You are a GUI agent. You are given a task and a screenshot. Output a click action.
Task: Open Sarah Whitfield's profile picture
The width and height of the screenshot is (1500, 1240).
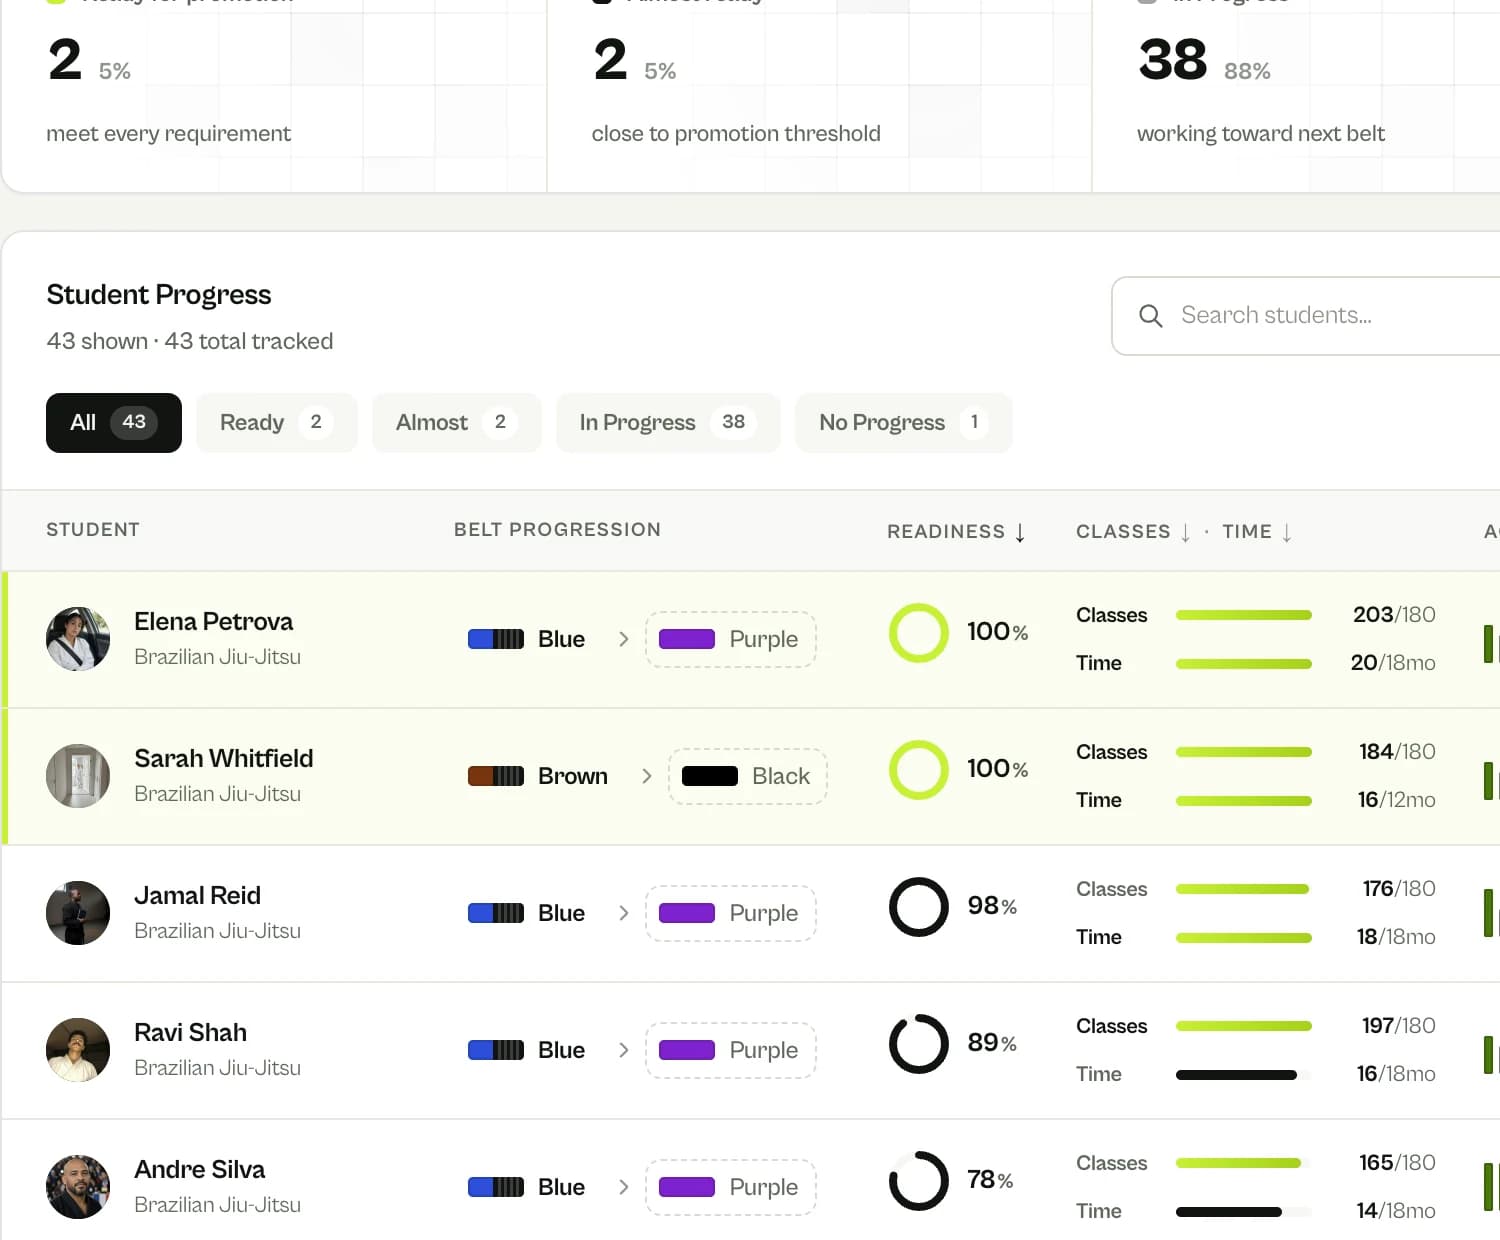tap(78, 776)
